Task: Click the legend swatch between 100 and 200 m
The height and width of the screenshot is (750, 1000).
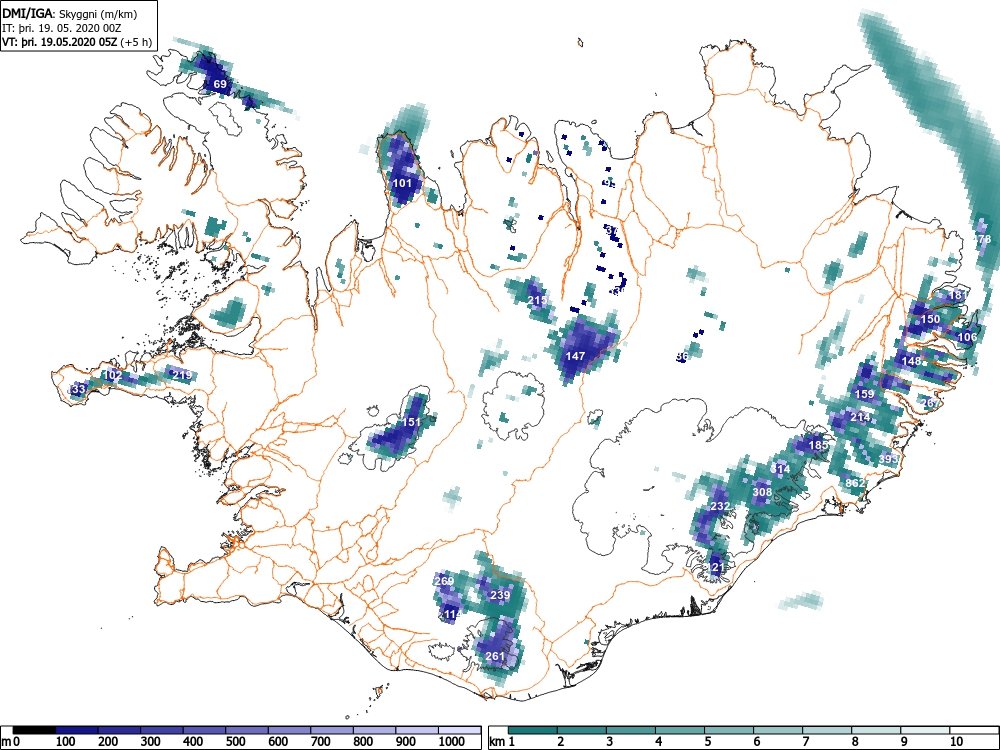Action: click(77, 729)
